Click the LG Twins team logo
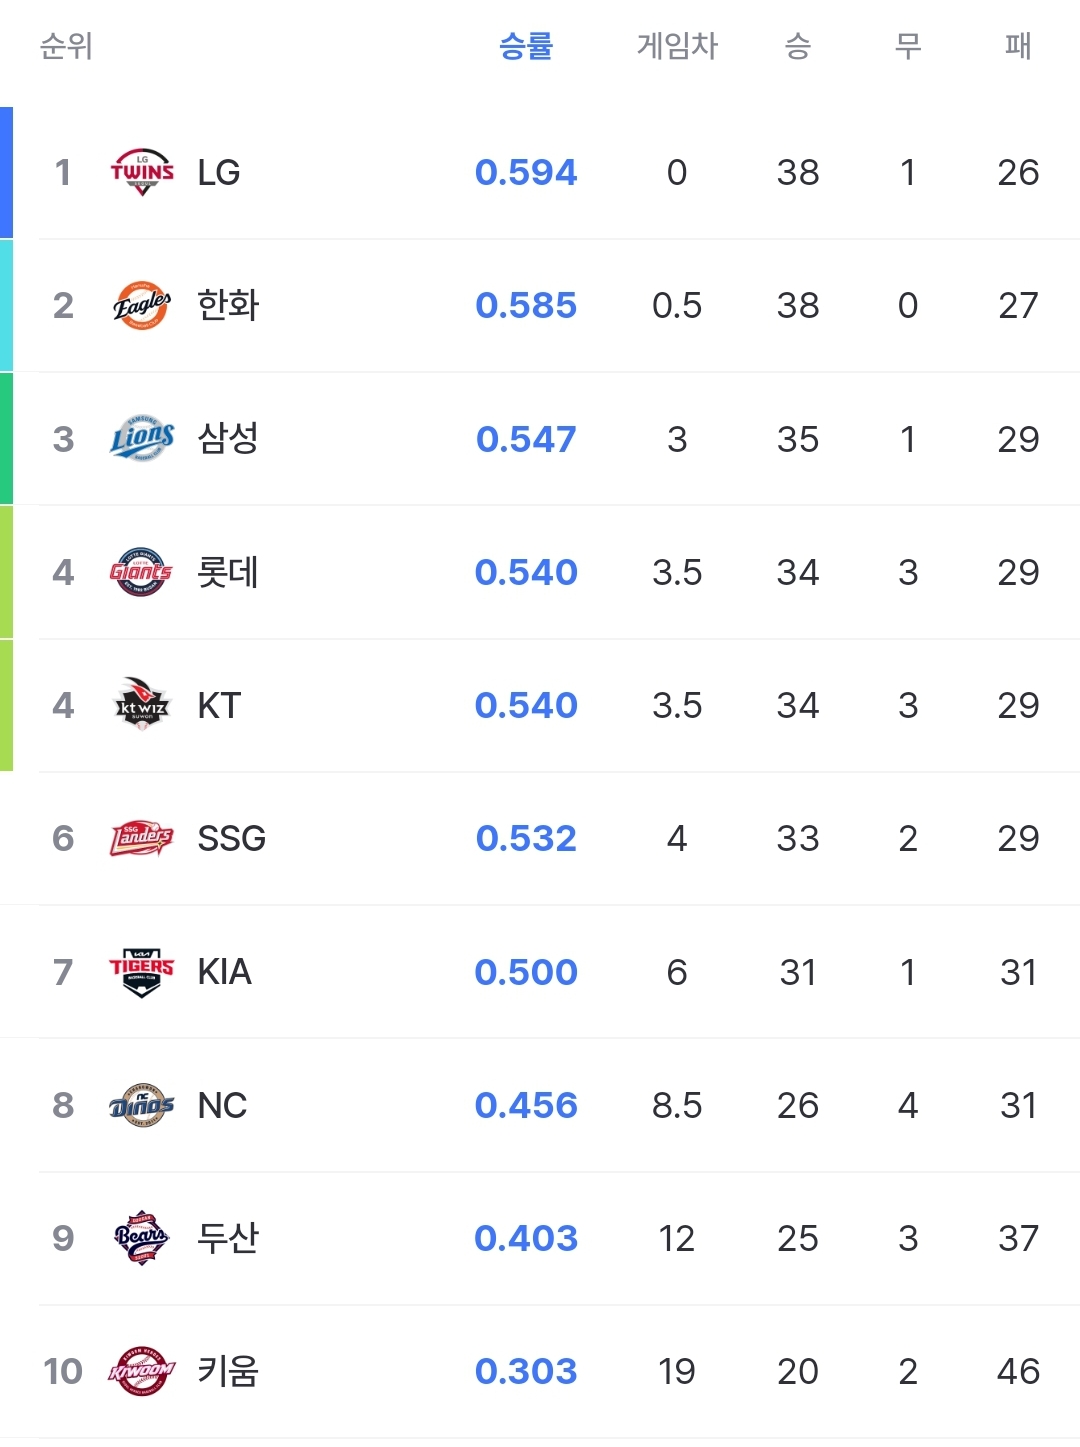The width and height of the screenshot is (1080, 1447). 142,172
